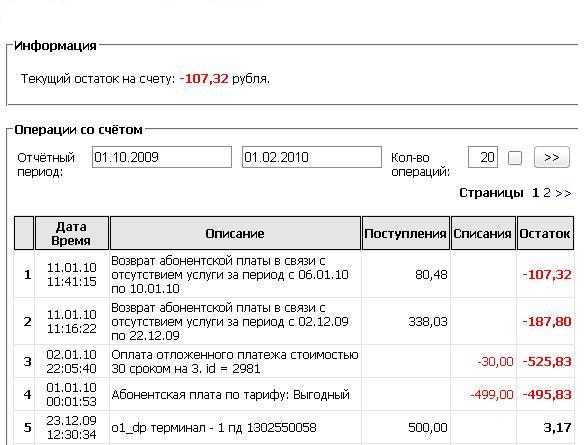Click incoming amount 500,00
Viewport: 584px width, 445px height.
pyautogui.click(x=428, y=427)
